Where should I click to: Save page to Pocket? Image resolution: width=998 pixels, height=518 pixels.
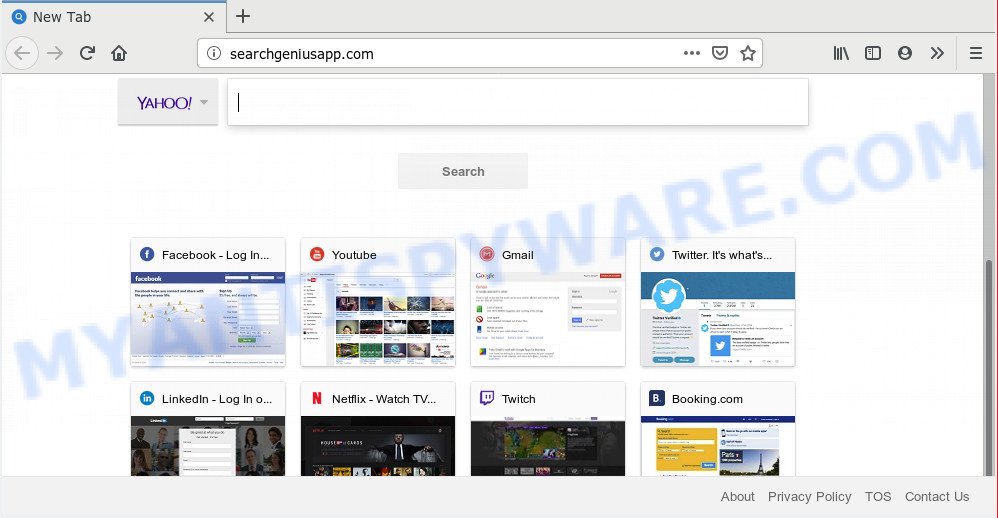[x=720, y=53]
